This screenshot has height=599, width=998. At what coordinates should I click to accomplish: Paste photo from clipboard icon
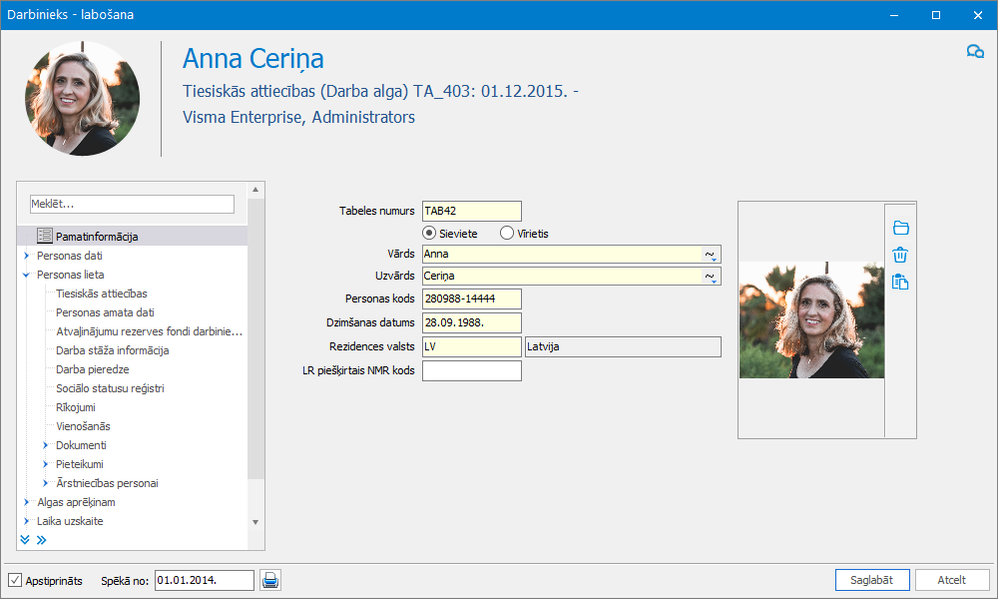(900, 282)
